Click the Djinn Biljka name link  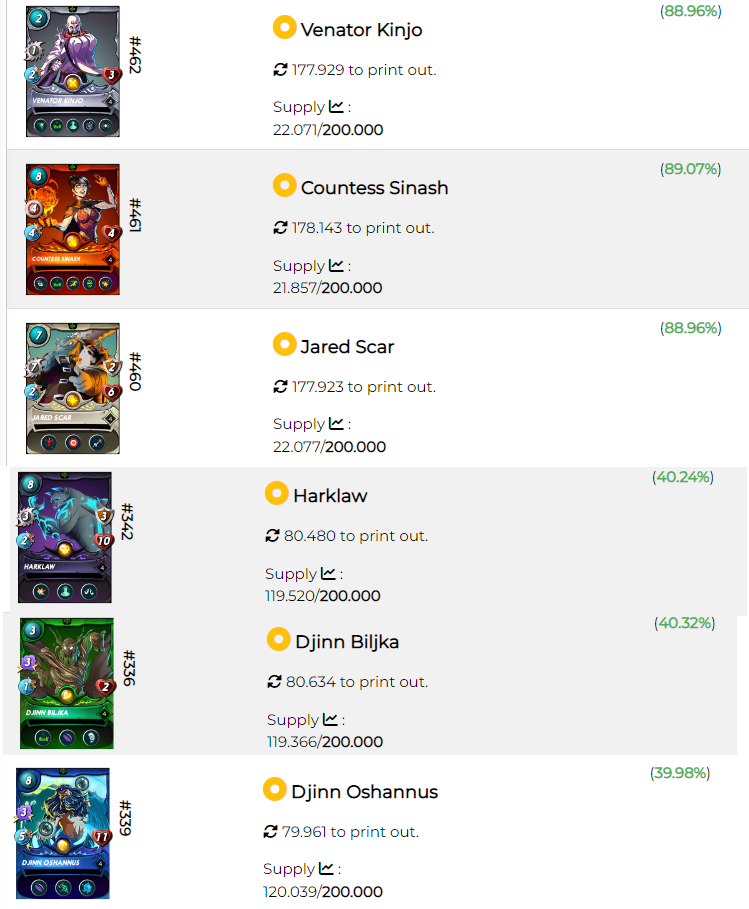tap(347, 642)
